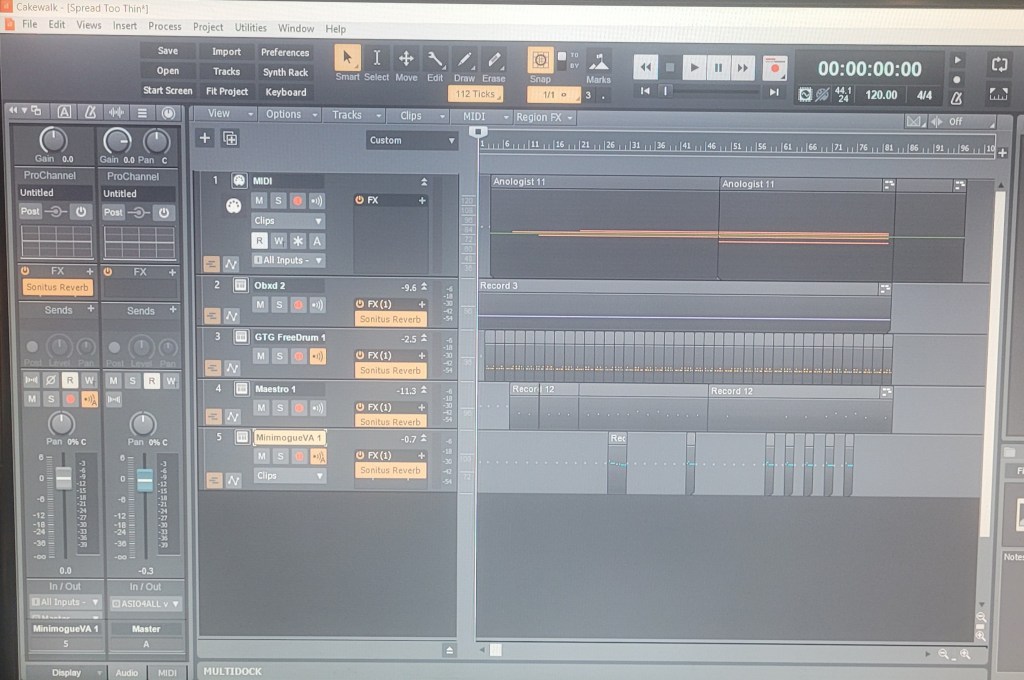Solo the GTG FreeDrum 1 track
This screenshot has width=1024, height=680.
(278, 356)
